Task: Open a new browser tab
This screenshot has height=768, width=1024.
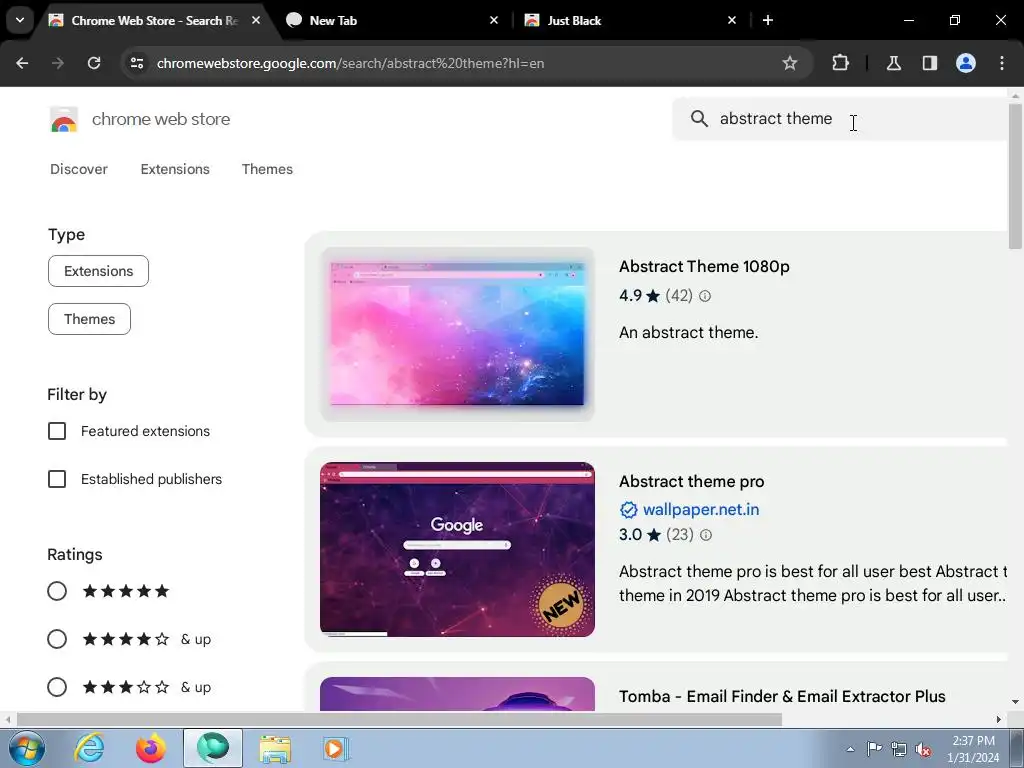Action: coord(768,20)
